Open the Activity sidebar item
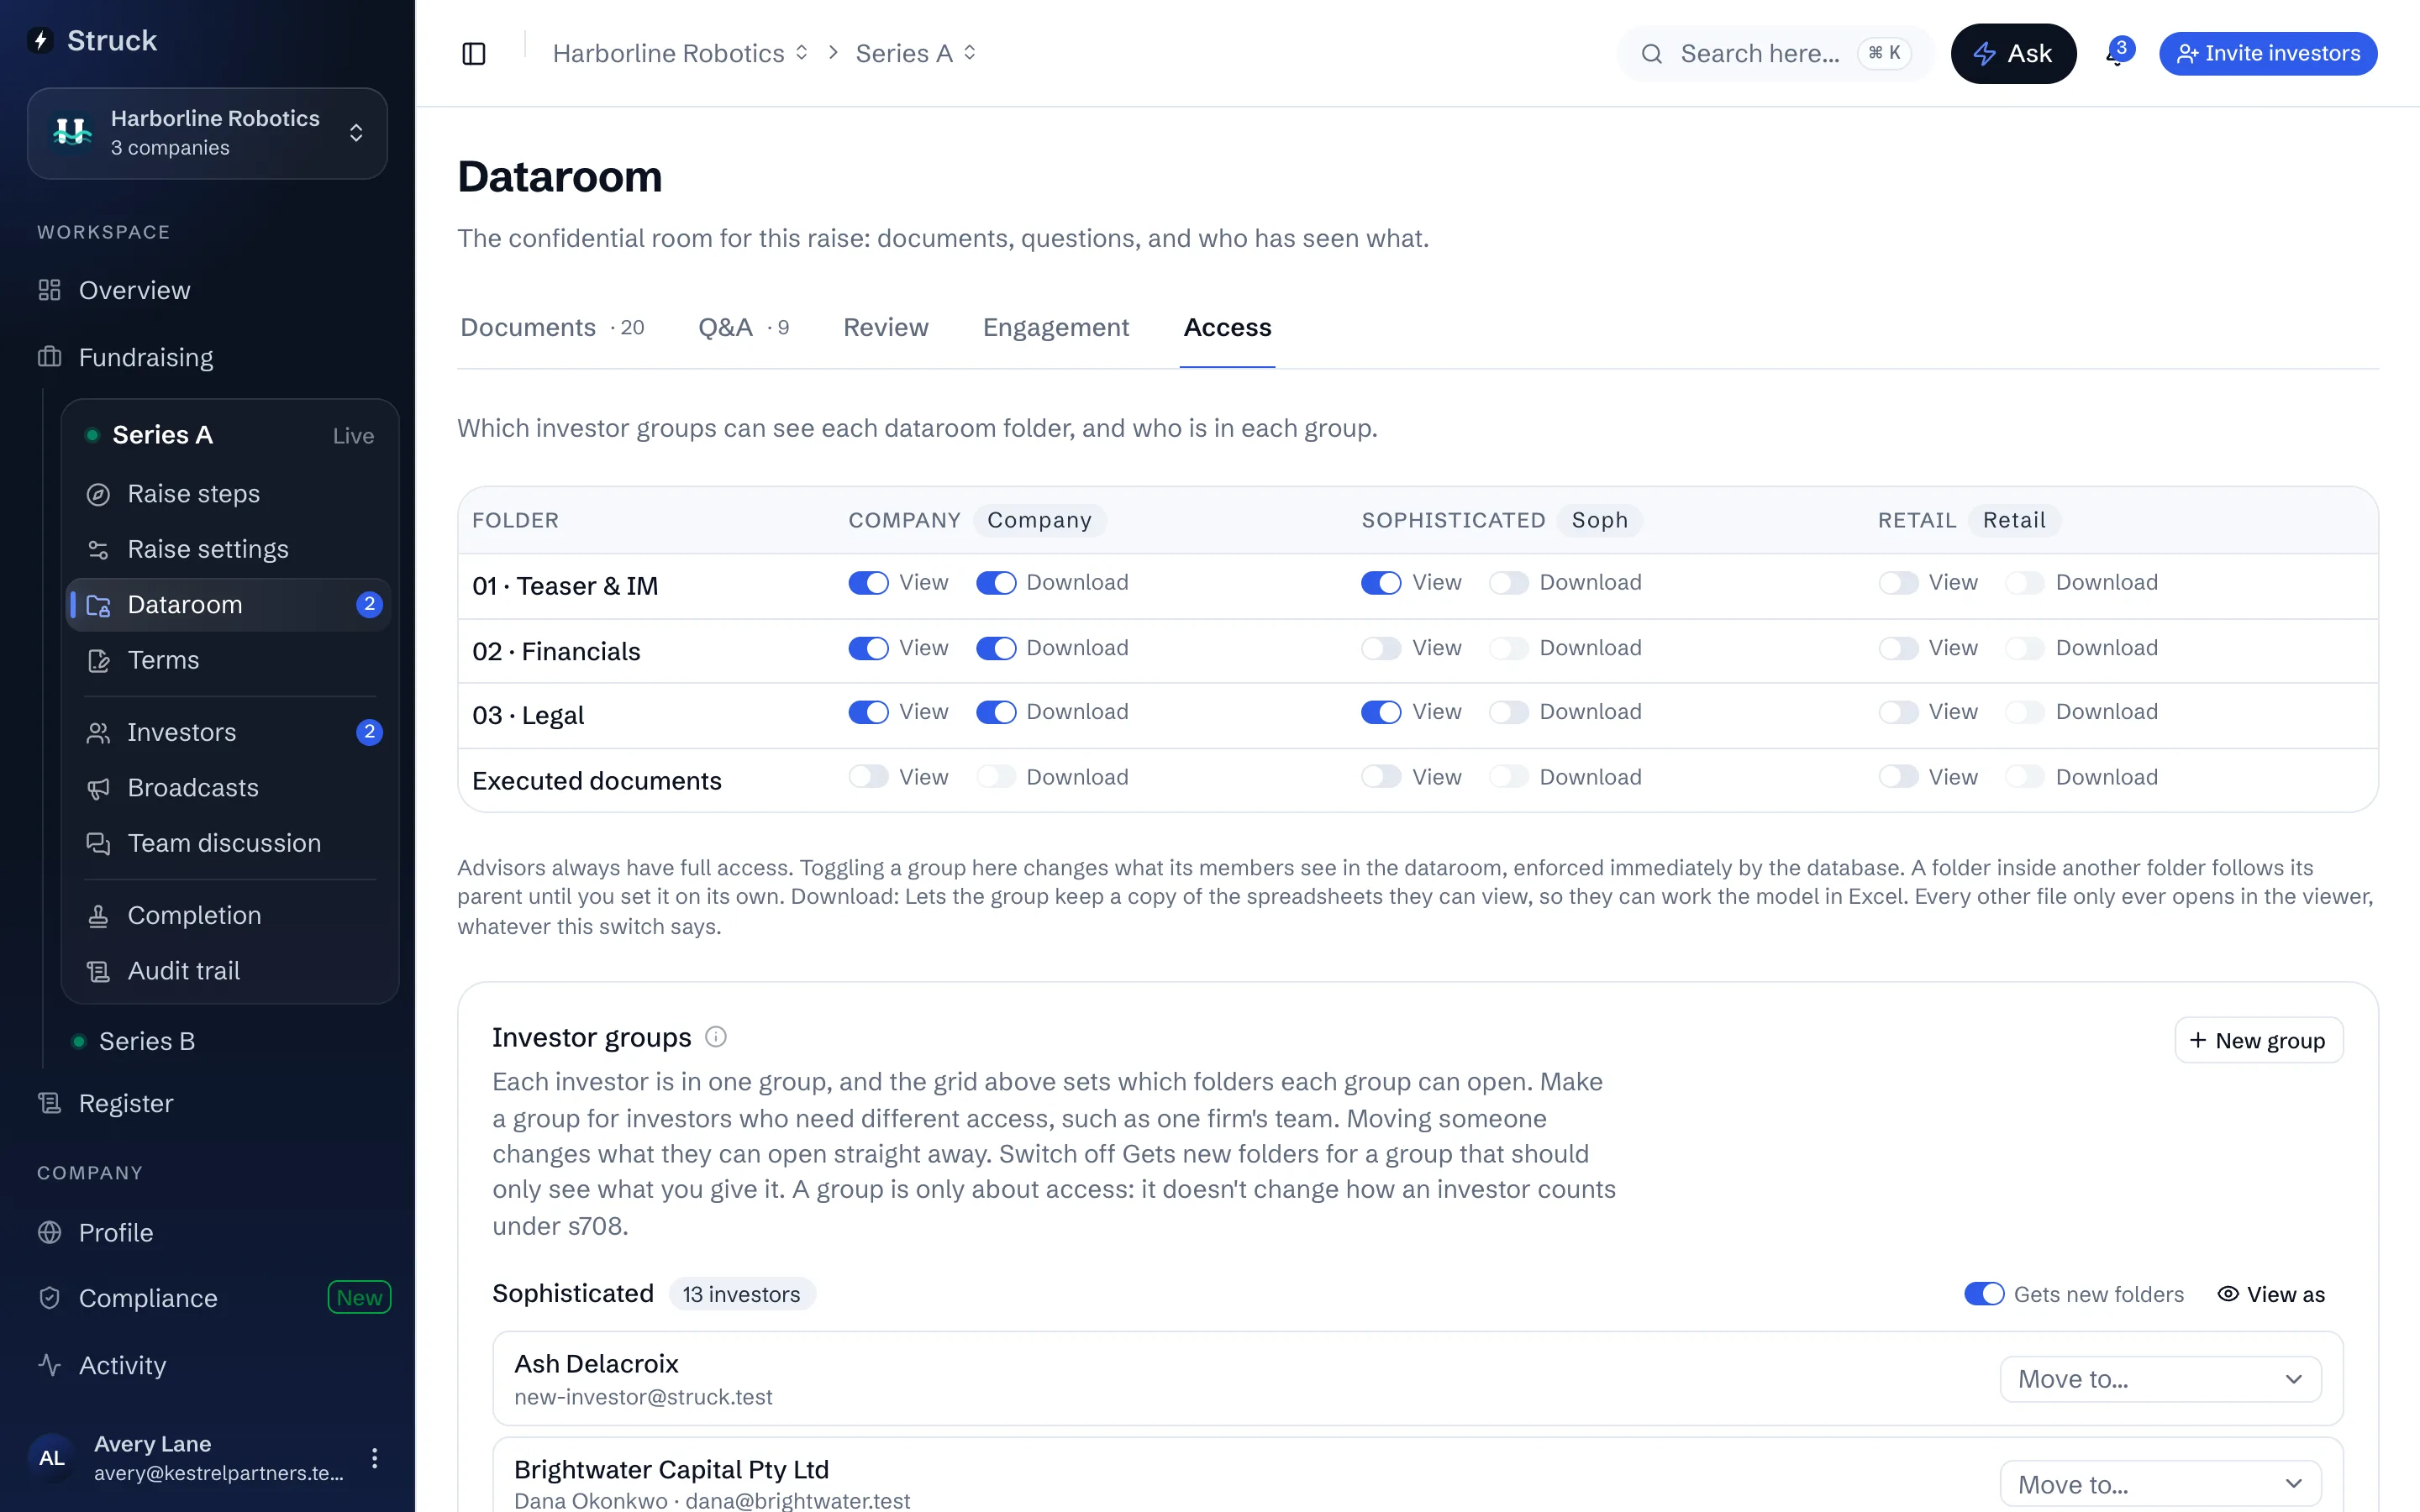 (x=122, y=1365)
